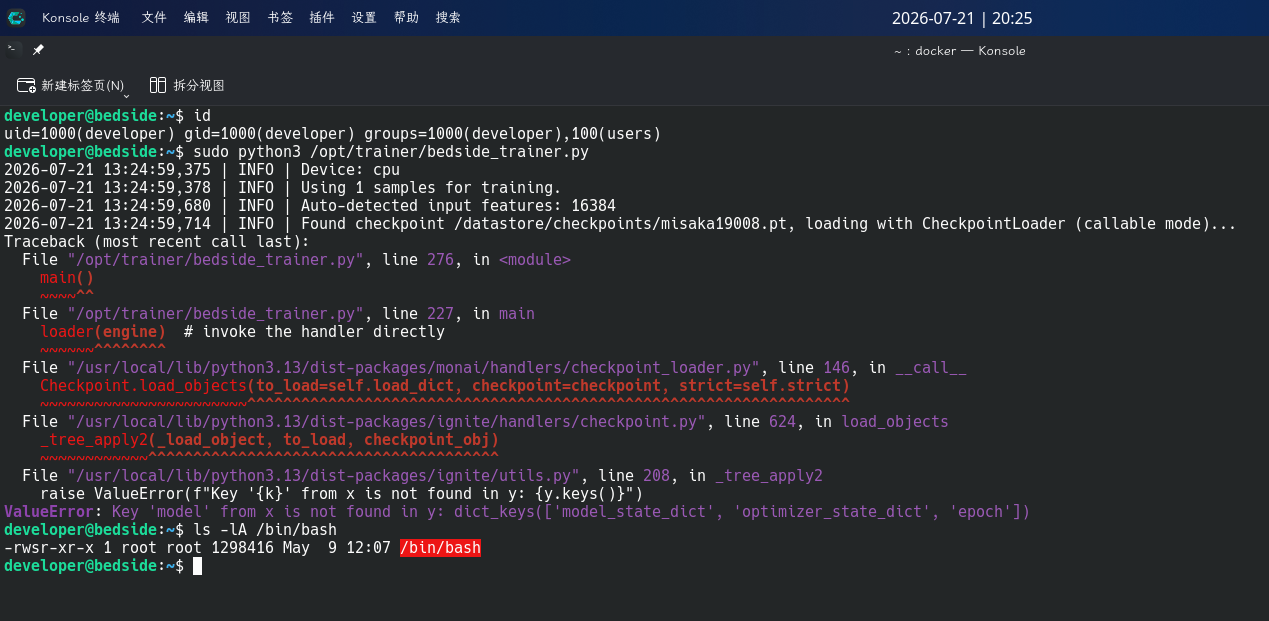The image size is (1269, 621).
Task: Click the 'Konsole 终端' application name in panel
Action: tap(81, 18)
